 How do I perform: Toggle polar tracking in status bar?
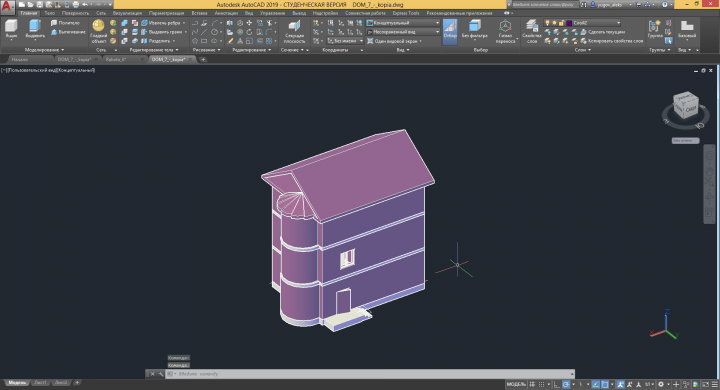pos(566,384)
